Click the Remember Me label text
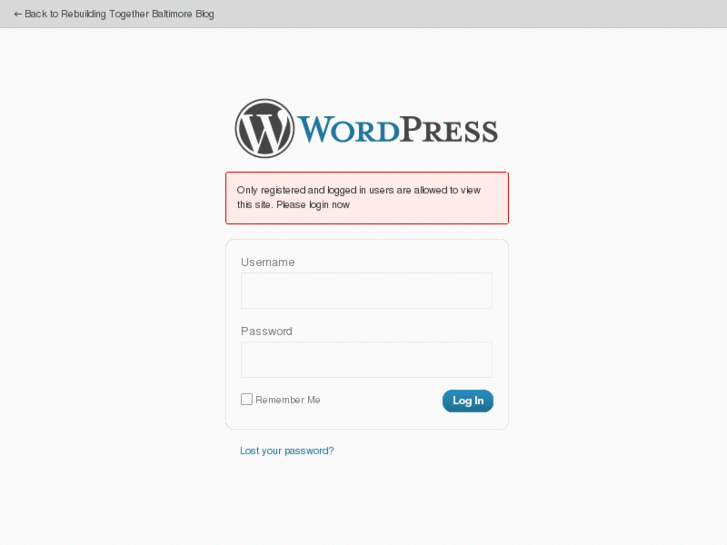 point(288,400)
